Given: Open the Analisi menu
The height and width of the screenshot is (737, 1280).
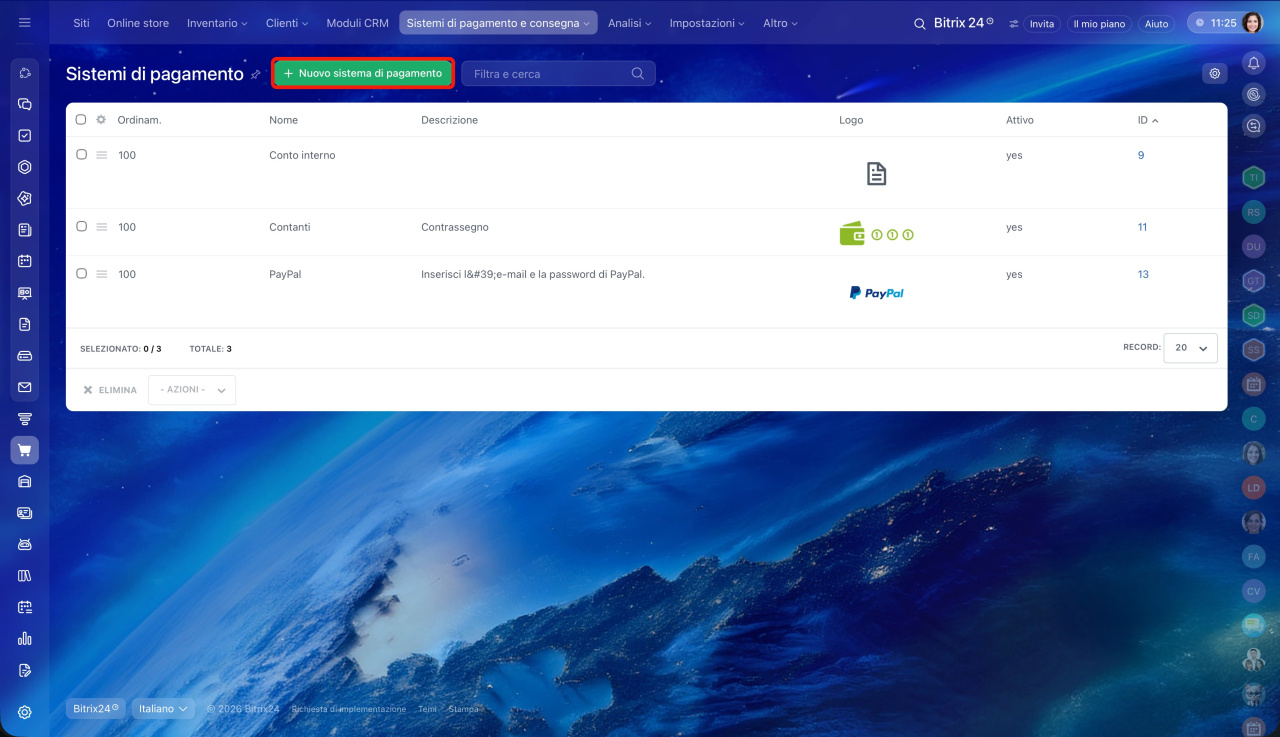Looking at the screenshot, I should pos(629,23).
